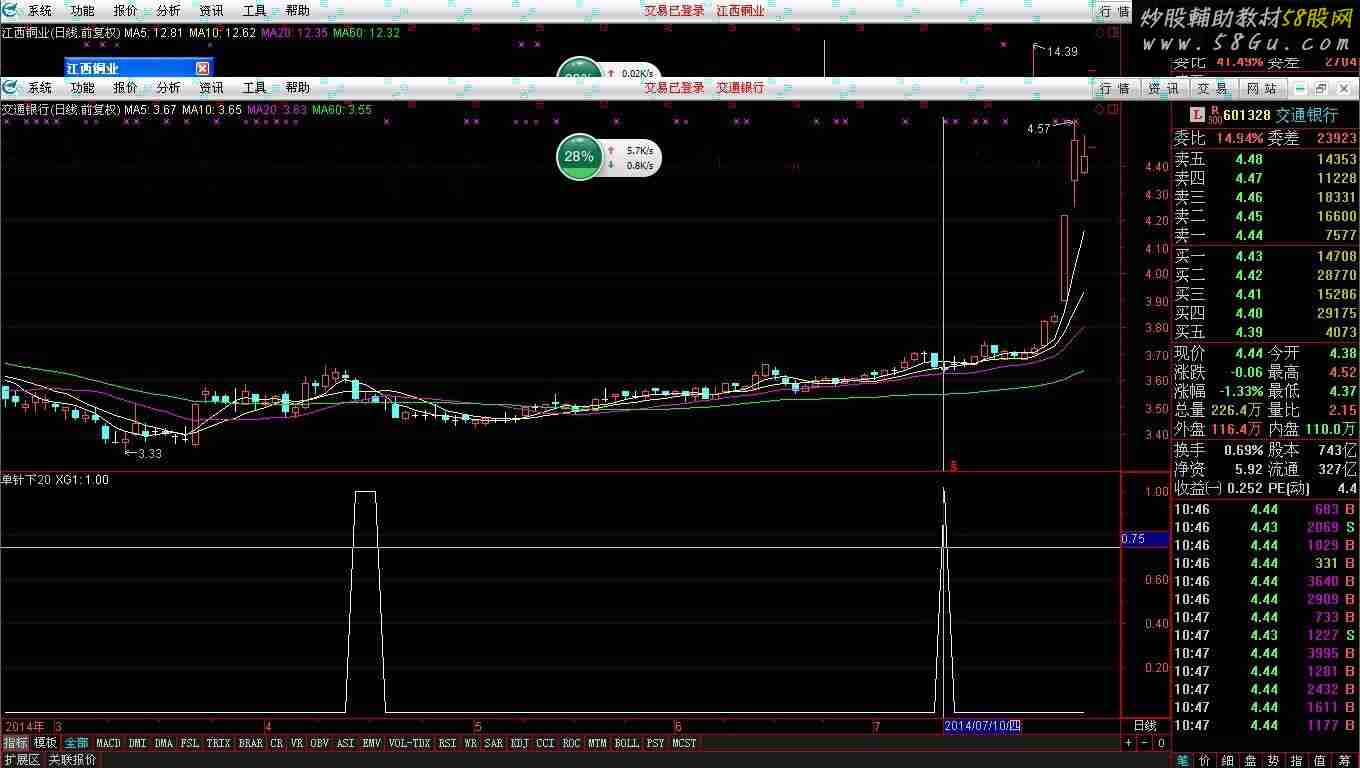Switch to SAR indicator

(494, 743)
